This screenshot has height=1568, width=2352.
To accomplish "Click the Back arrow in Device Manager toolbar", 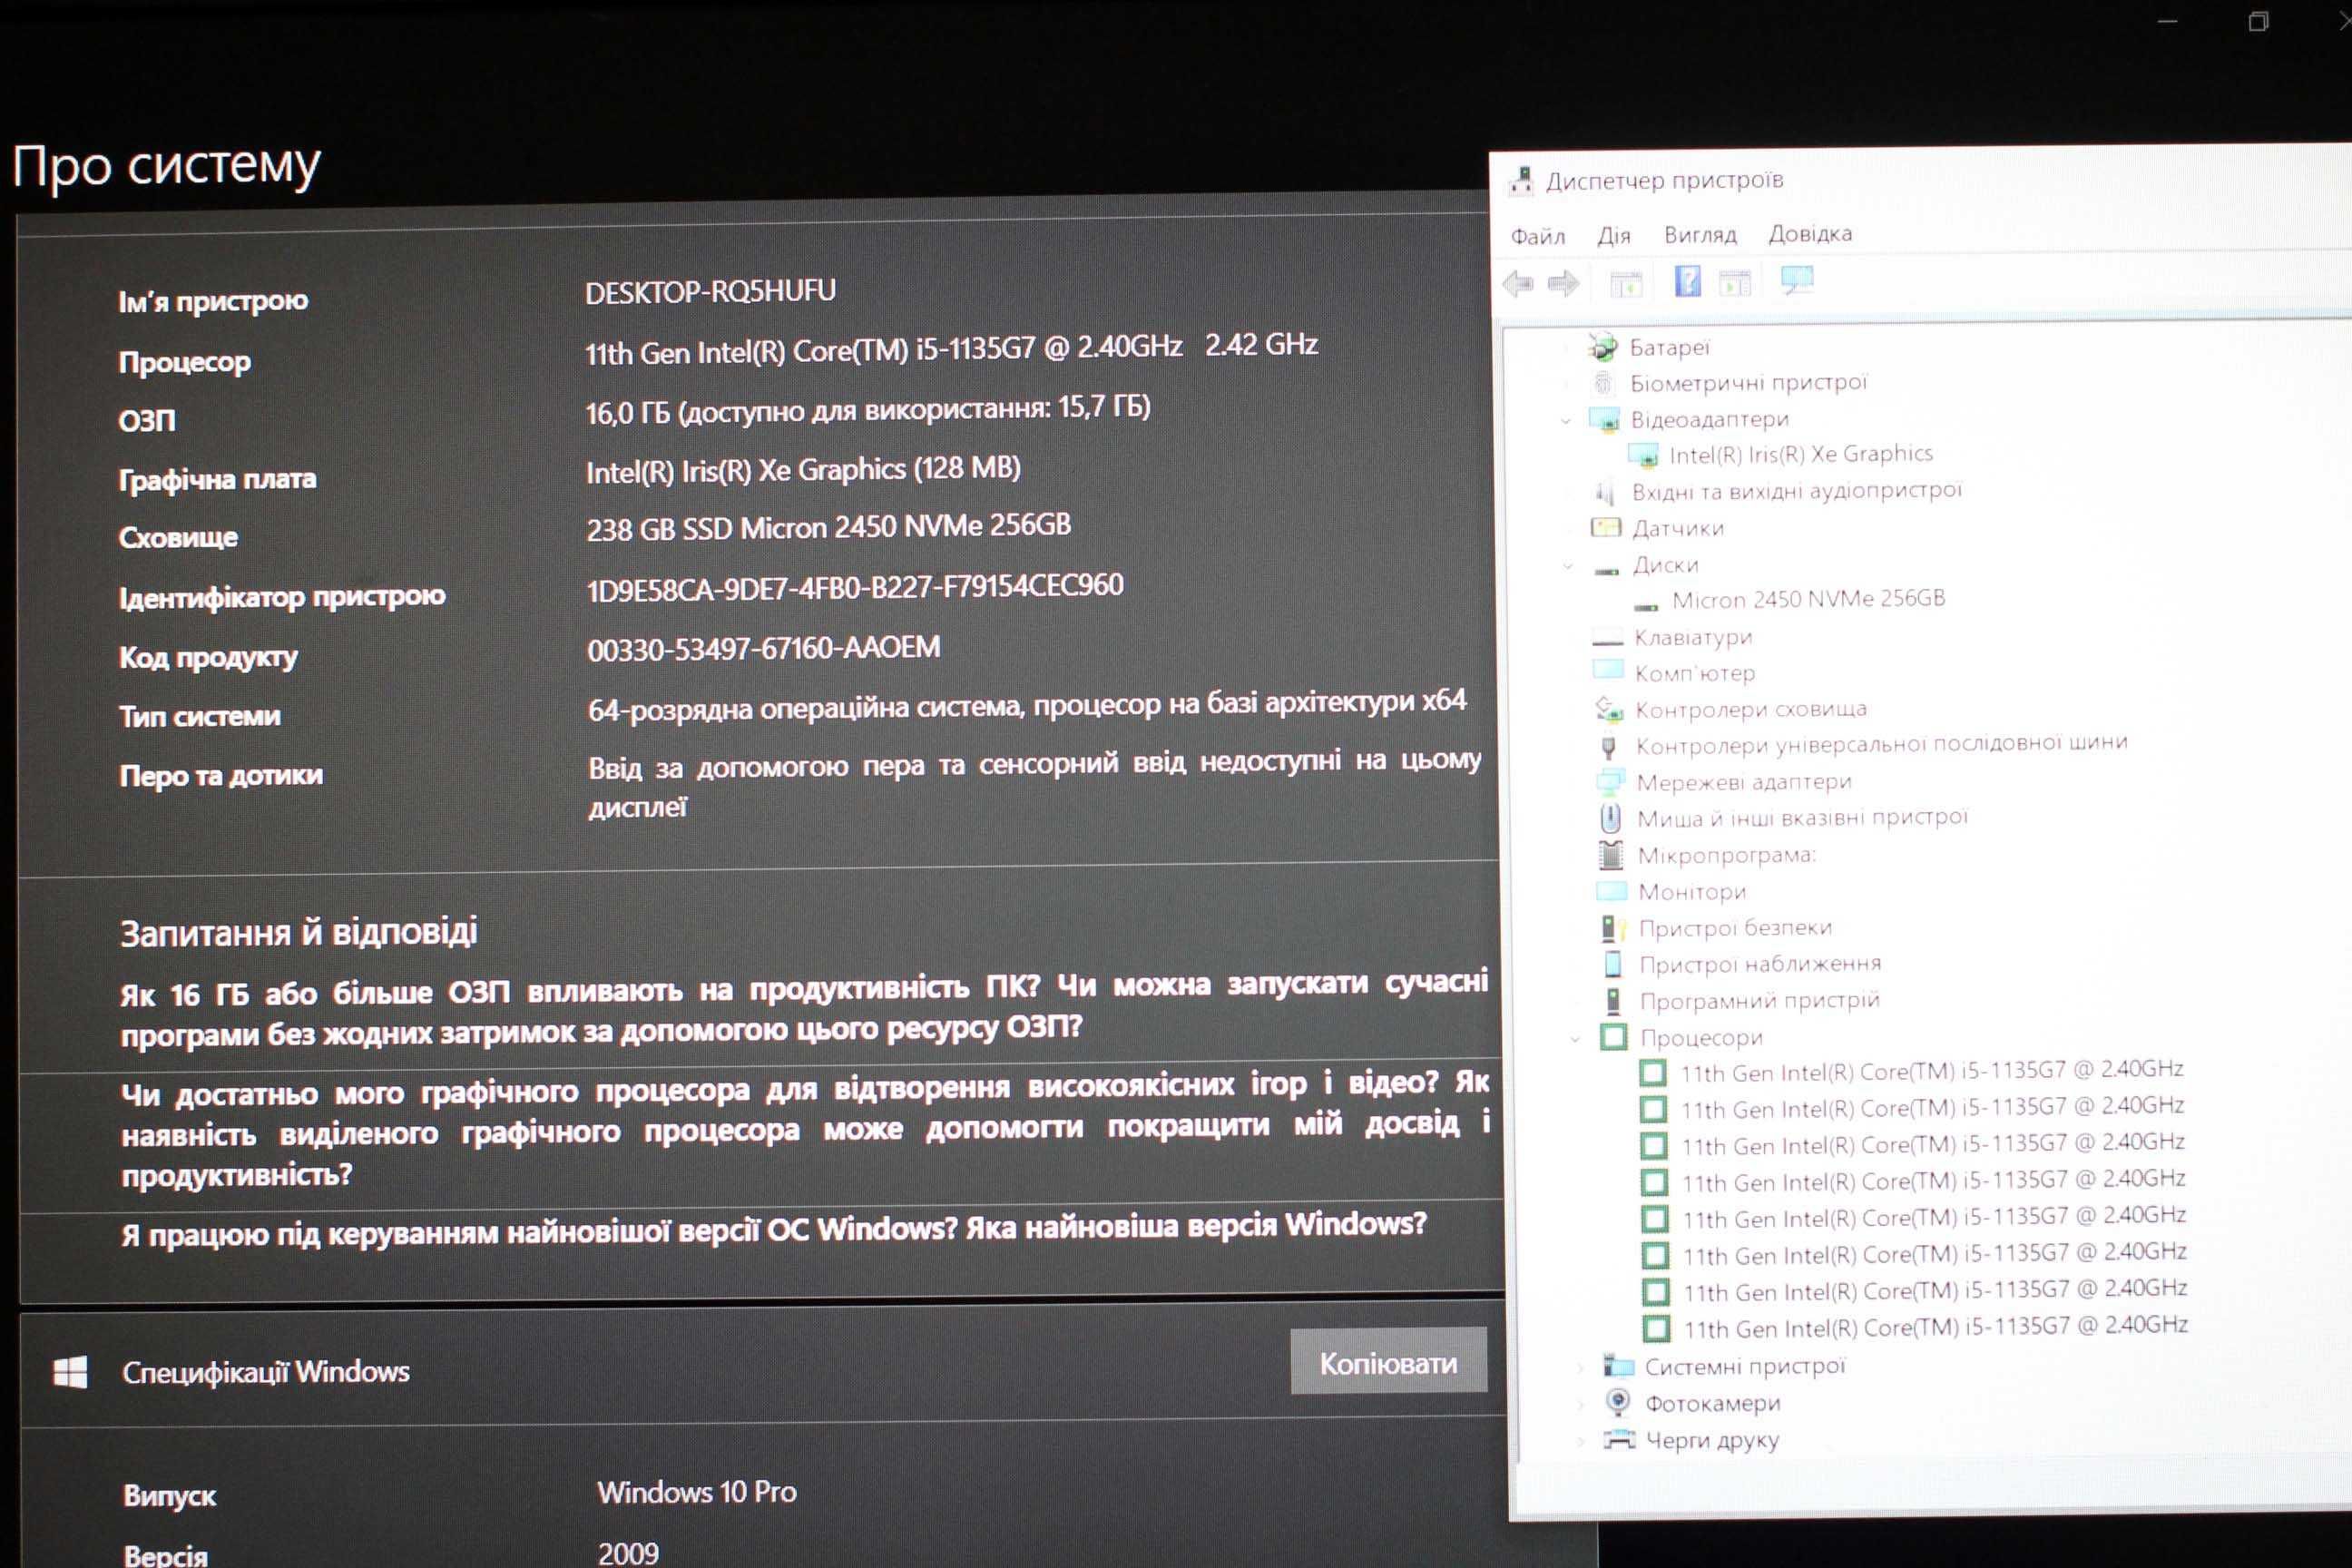I will 1518,284.
